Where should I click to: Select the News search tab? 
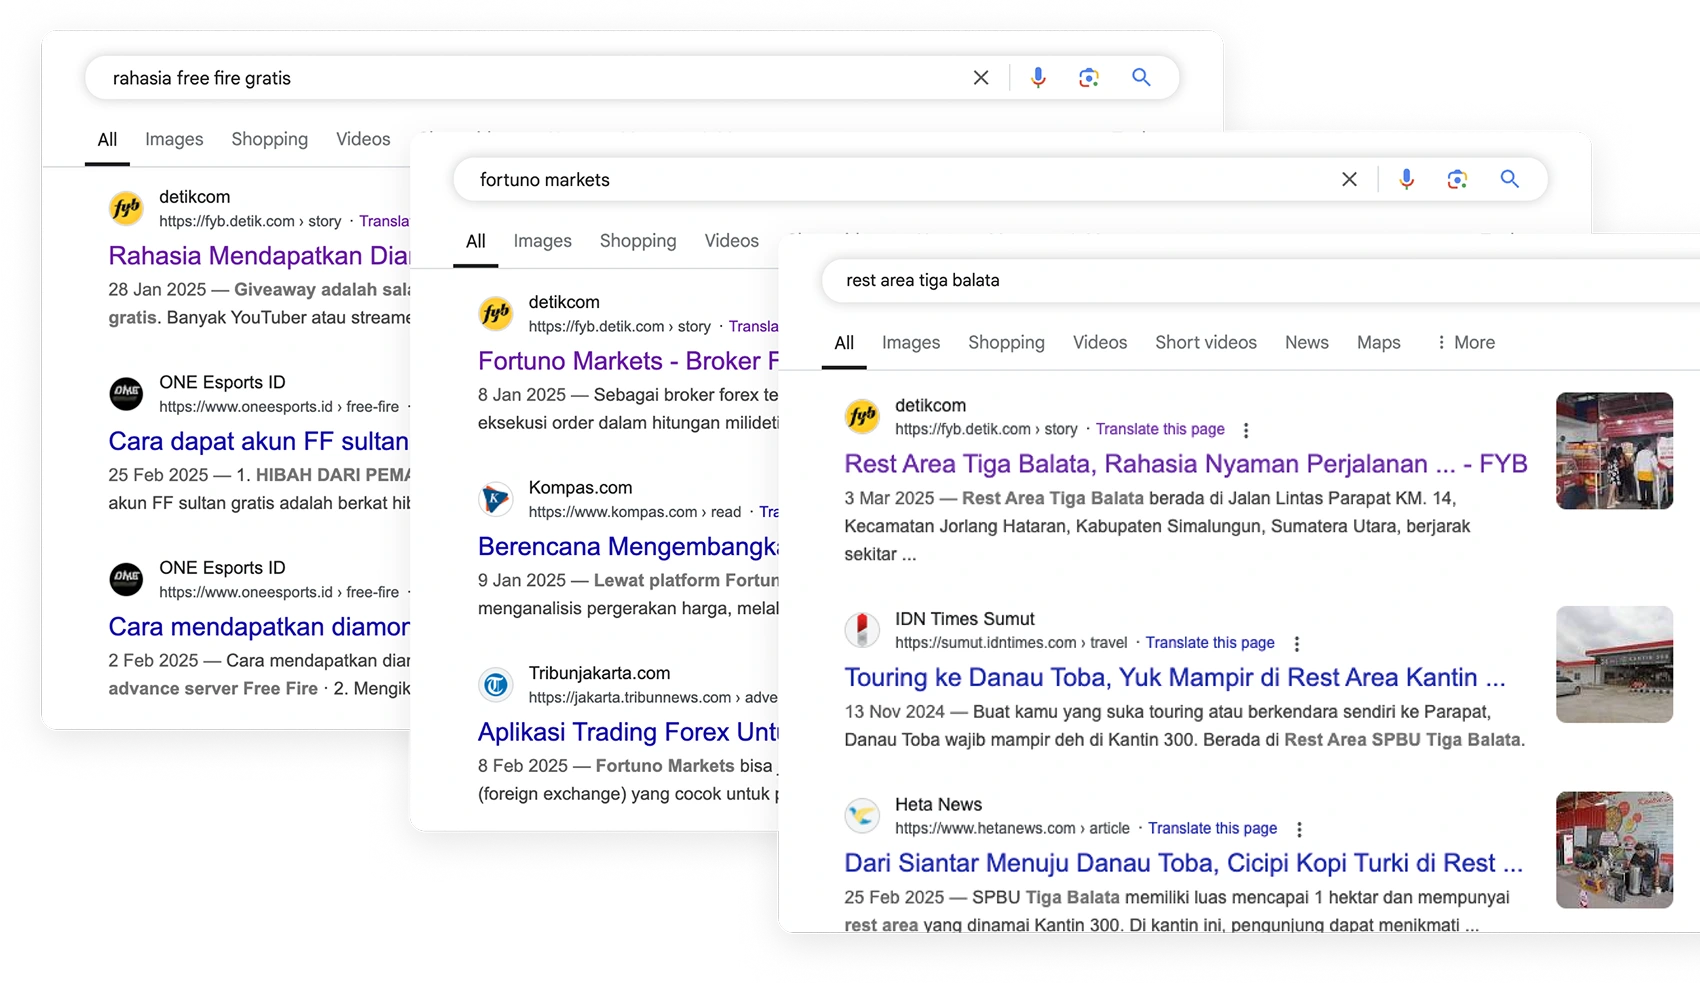(1306, 342)
